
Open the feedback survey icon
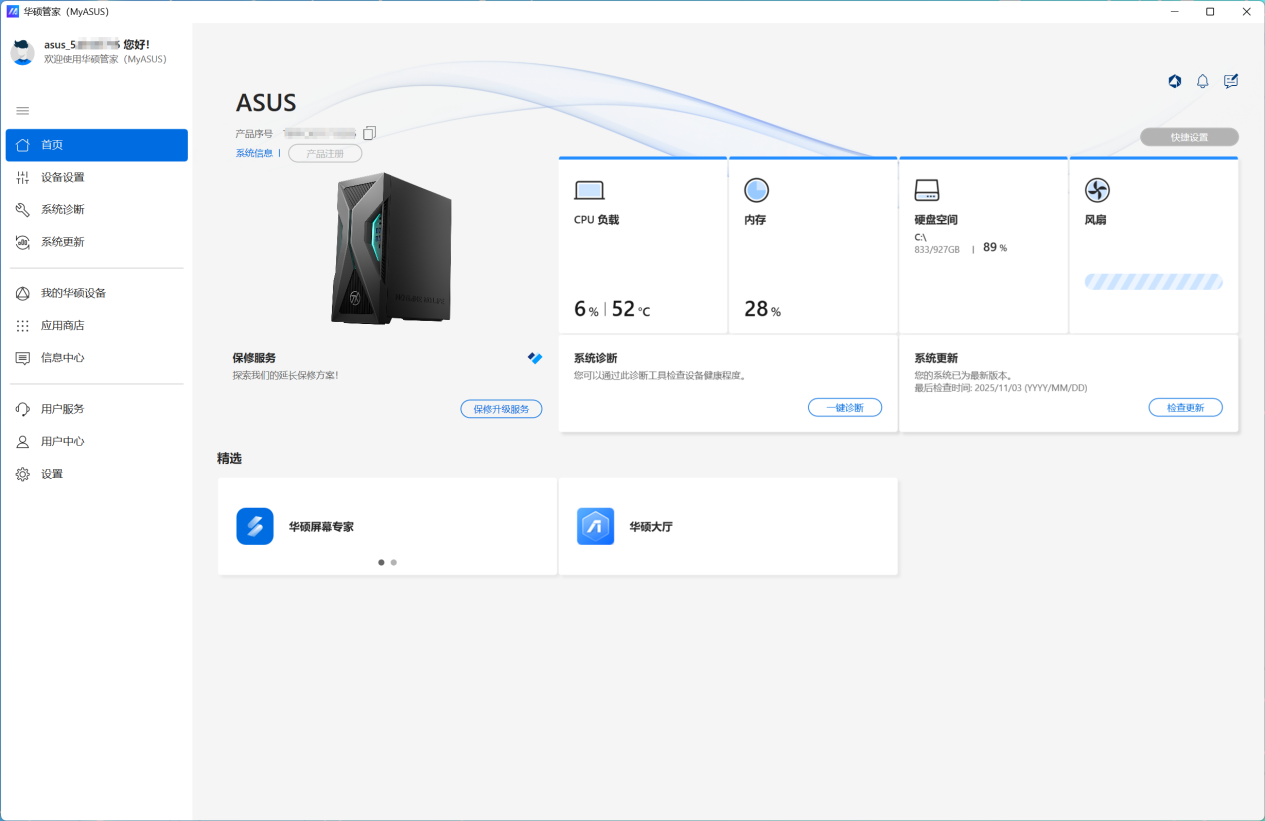[1231, 81]
